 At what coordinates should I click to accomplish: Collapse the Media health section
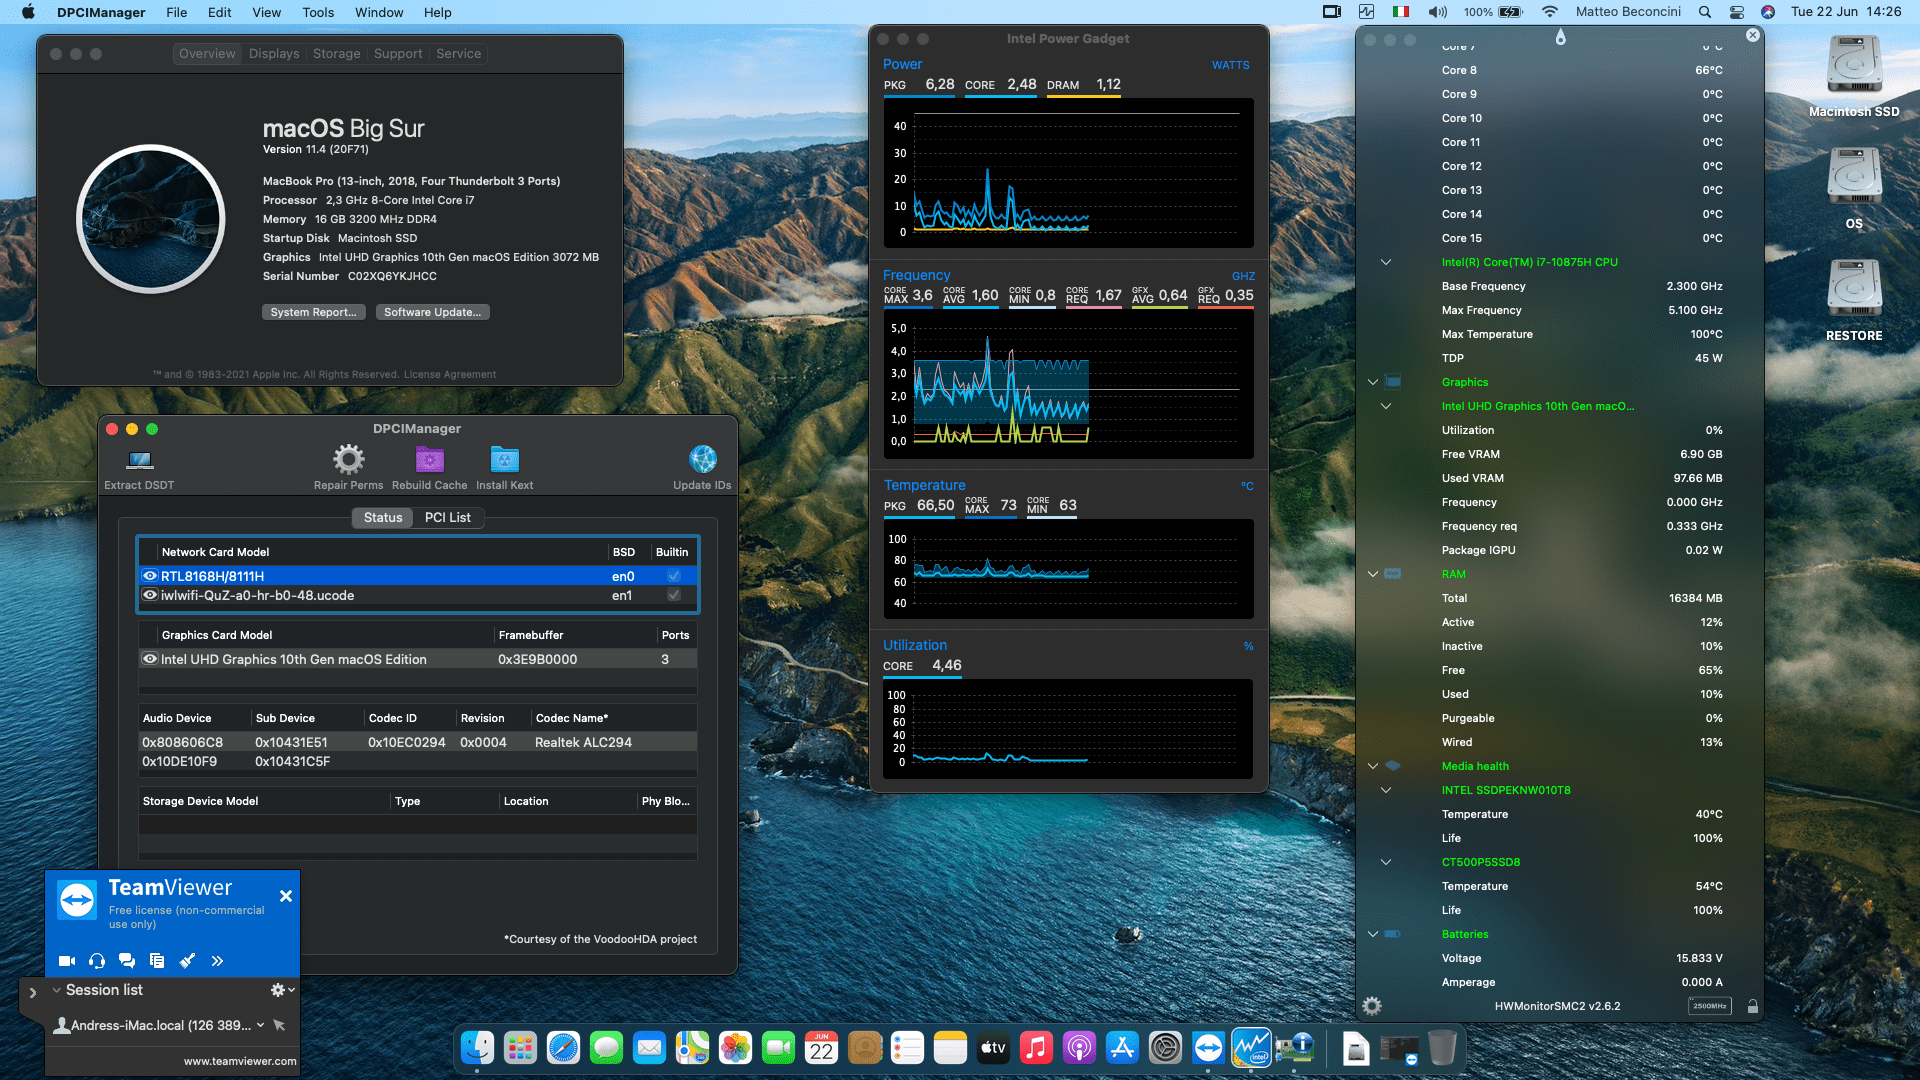(1373, 766)
